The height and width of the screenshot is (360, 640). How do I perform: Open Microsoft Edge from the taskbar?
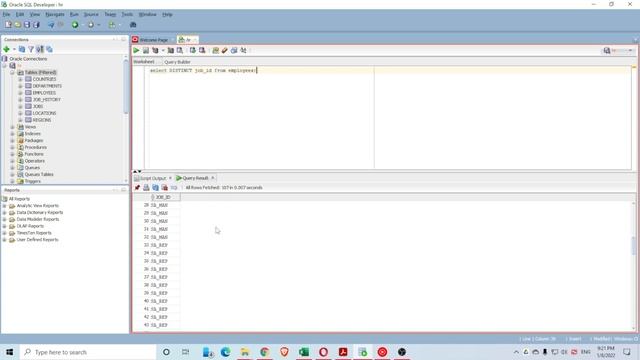point(225,352)
